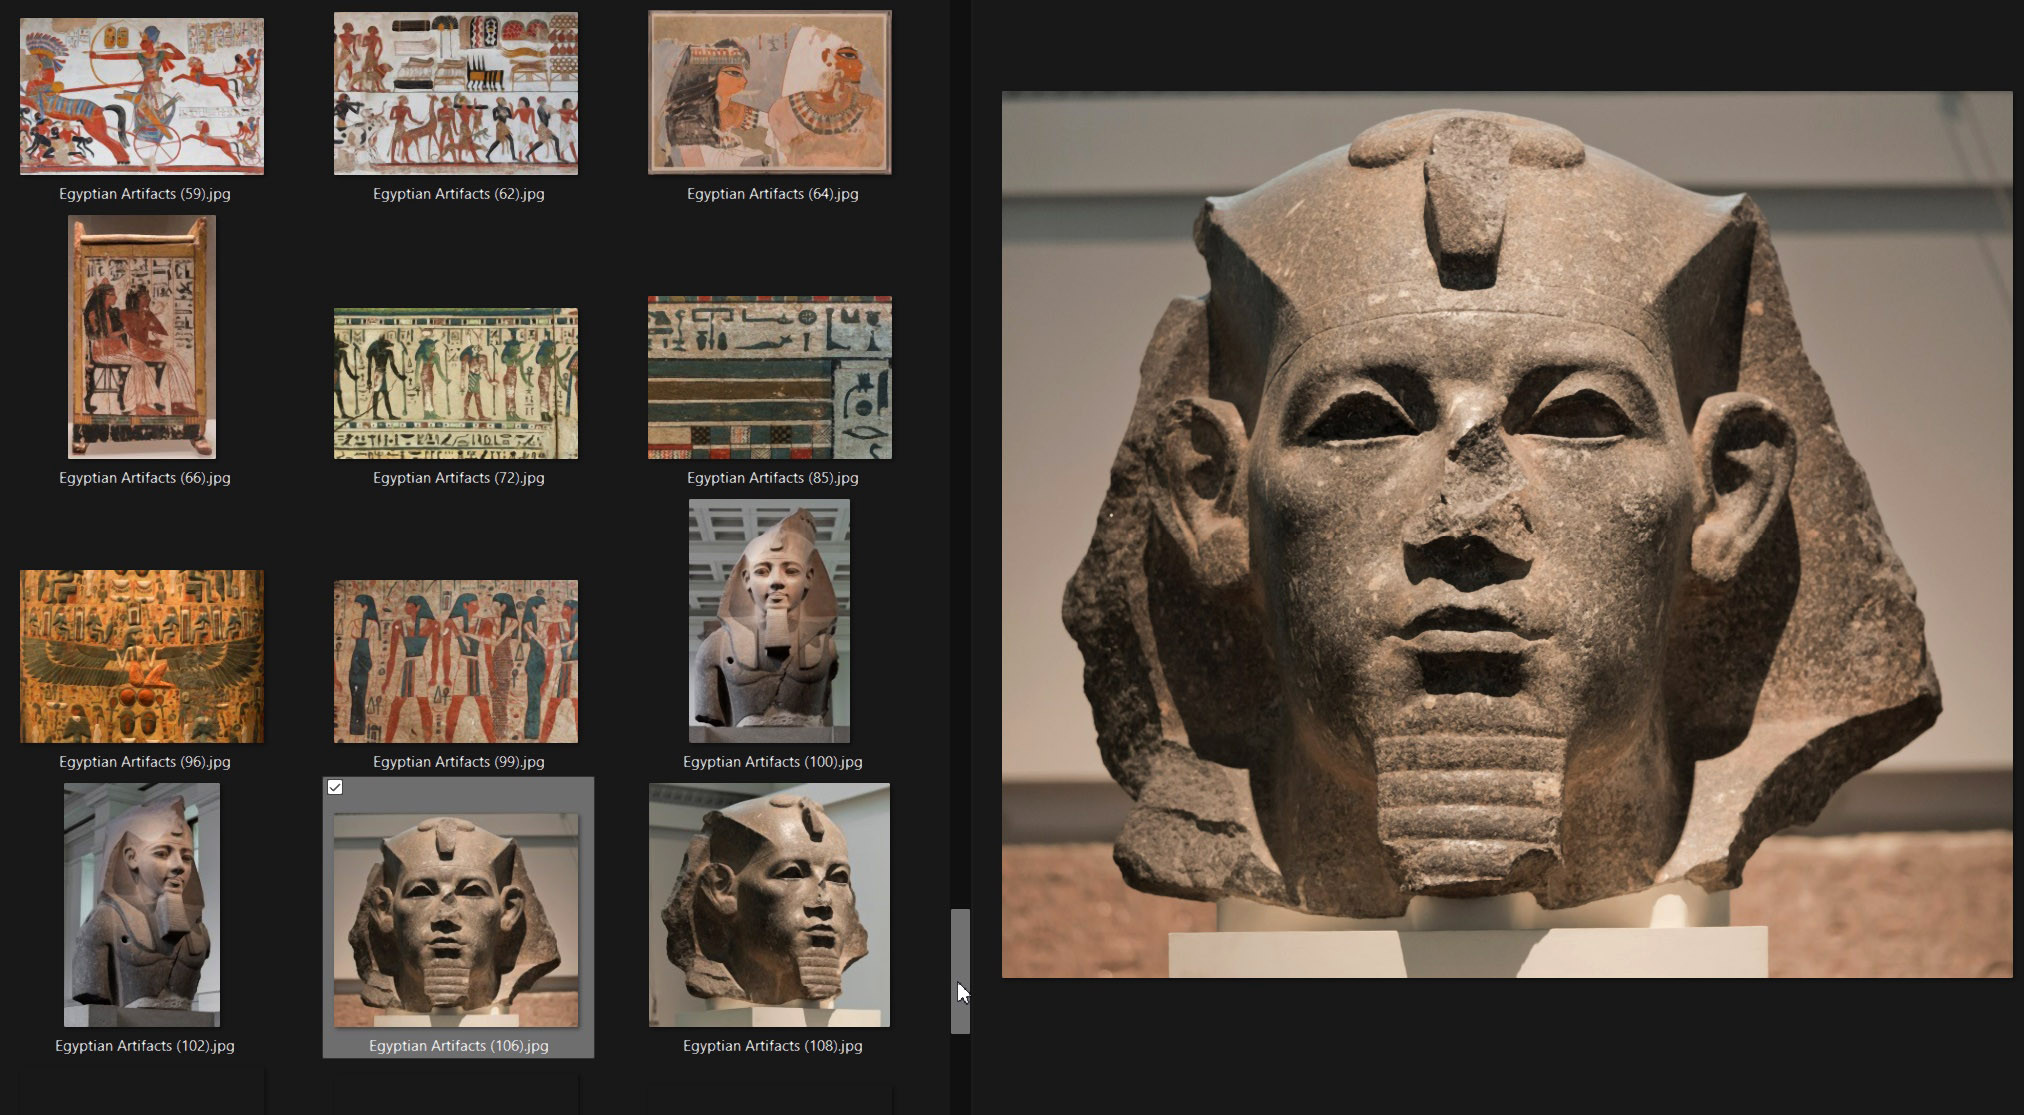
Task: Click the file name Egyptian Artifacts (96).jpg
Action: [x=145, y=762]
